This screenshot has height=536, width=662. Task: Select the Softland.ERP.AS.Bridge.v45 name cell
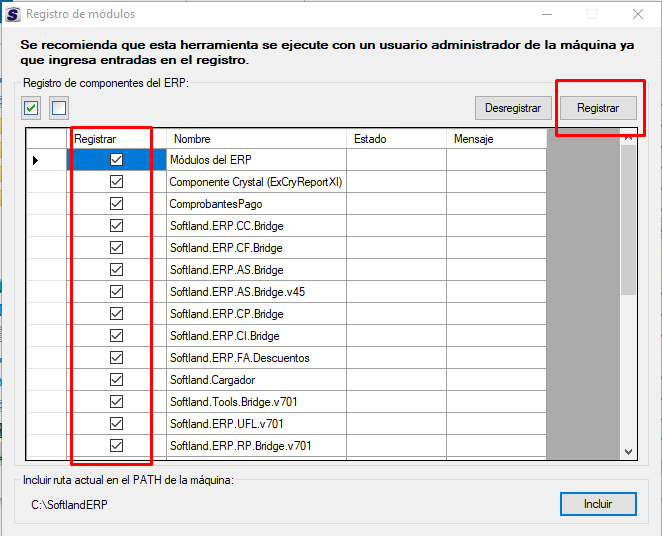tap(256, 291)
